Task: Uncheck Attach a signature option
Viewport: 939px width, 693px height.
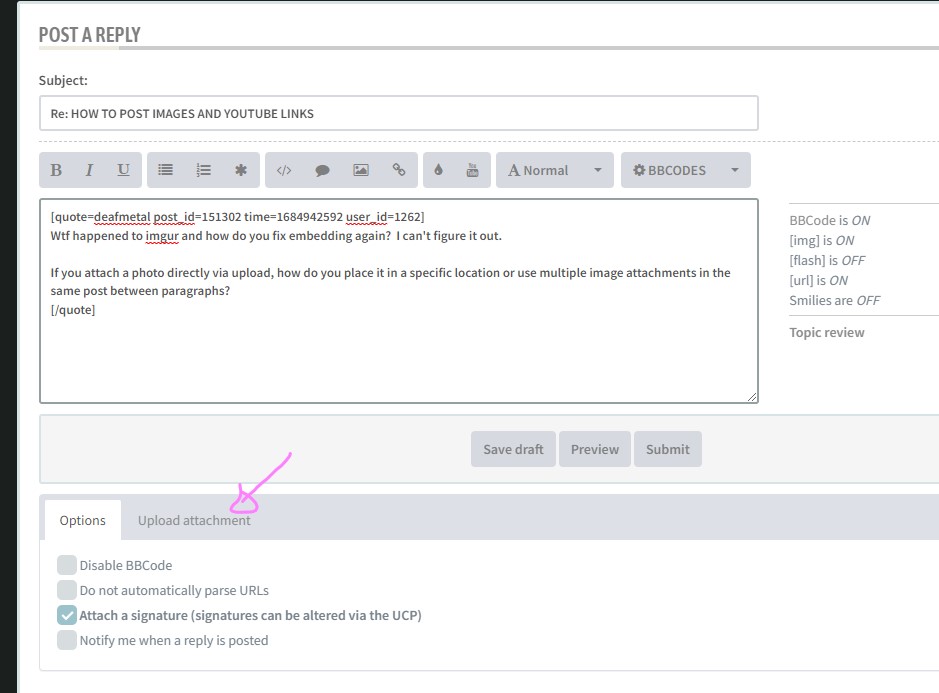Action: (x=67, y=615)
